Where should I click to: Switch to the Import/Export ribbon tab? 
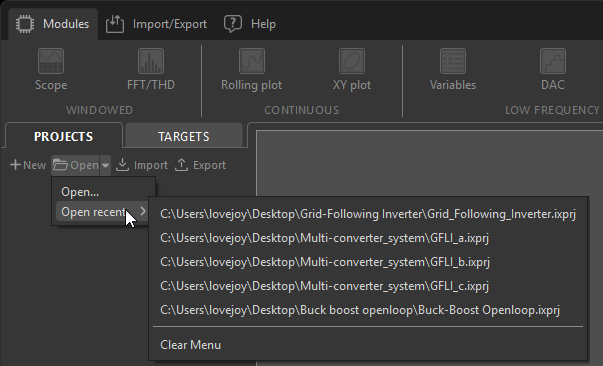[x=157, y=24]
